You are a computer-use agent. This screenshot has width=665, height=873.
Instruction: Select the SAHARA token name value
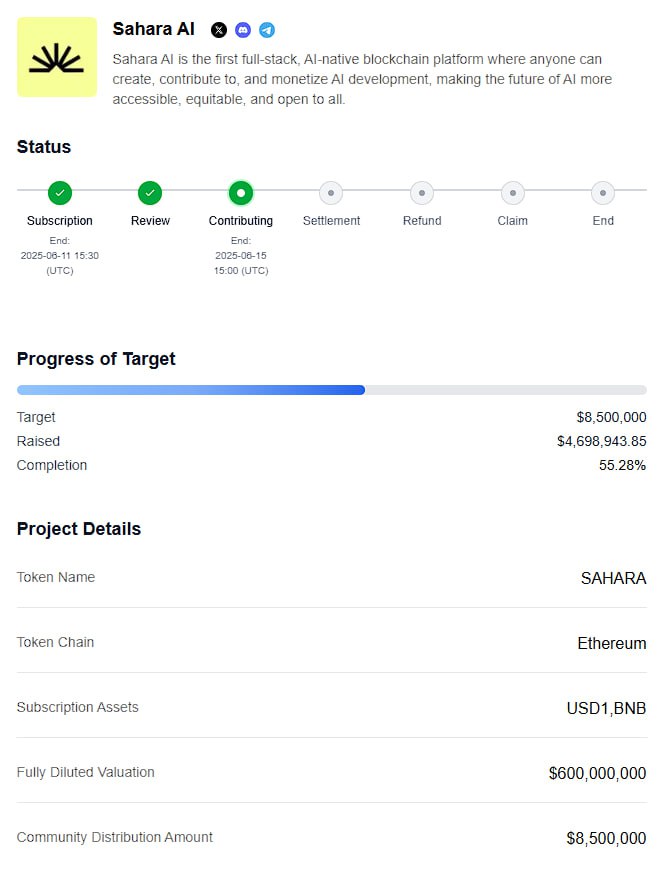tap(613, 578)
